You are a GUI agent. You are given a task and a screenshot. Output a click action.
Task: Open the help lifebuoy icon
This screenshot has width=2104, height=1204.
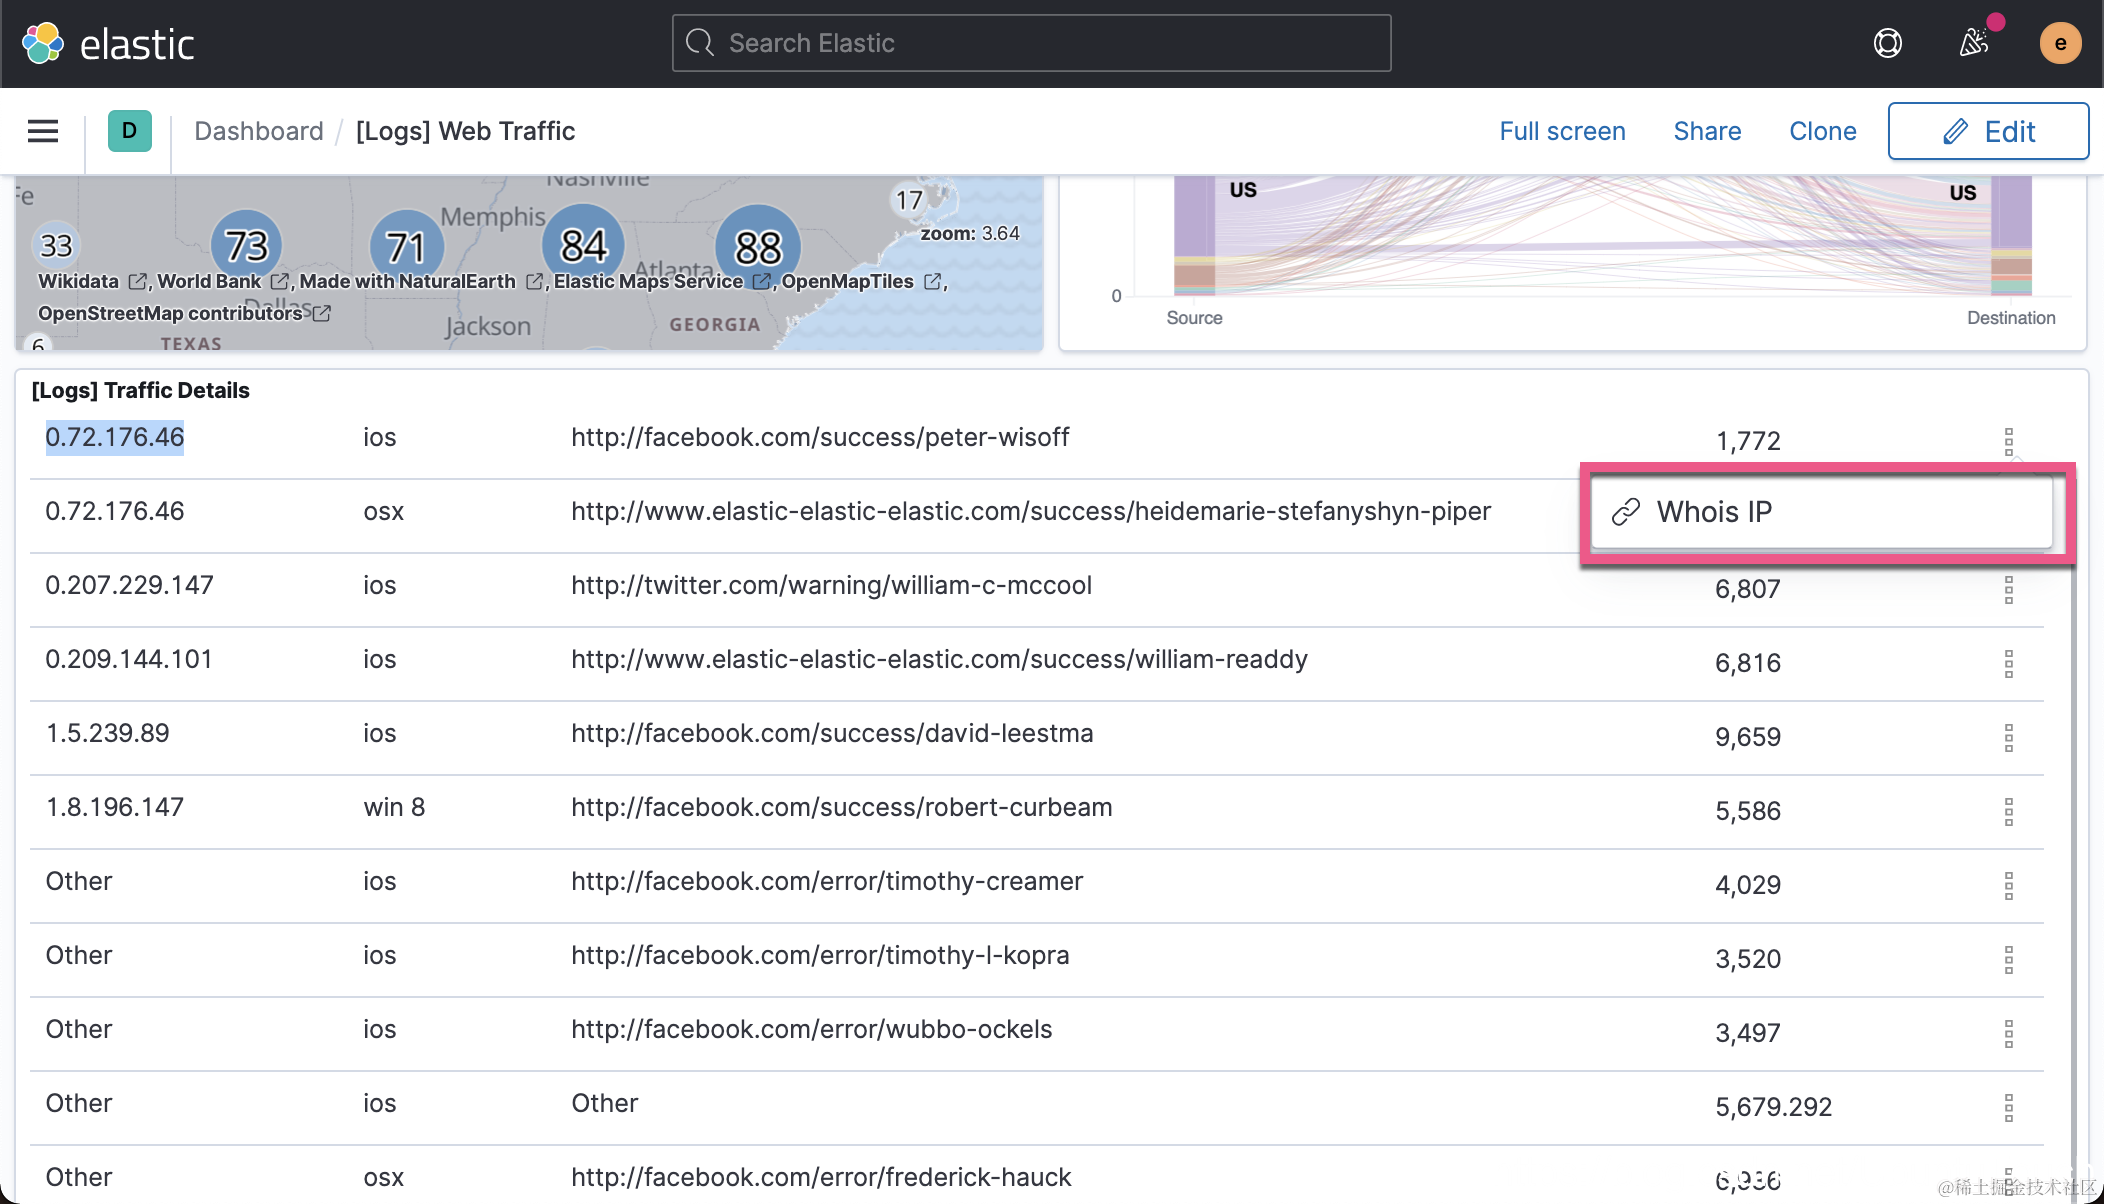pos(1887,43)
